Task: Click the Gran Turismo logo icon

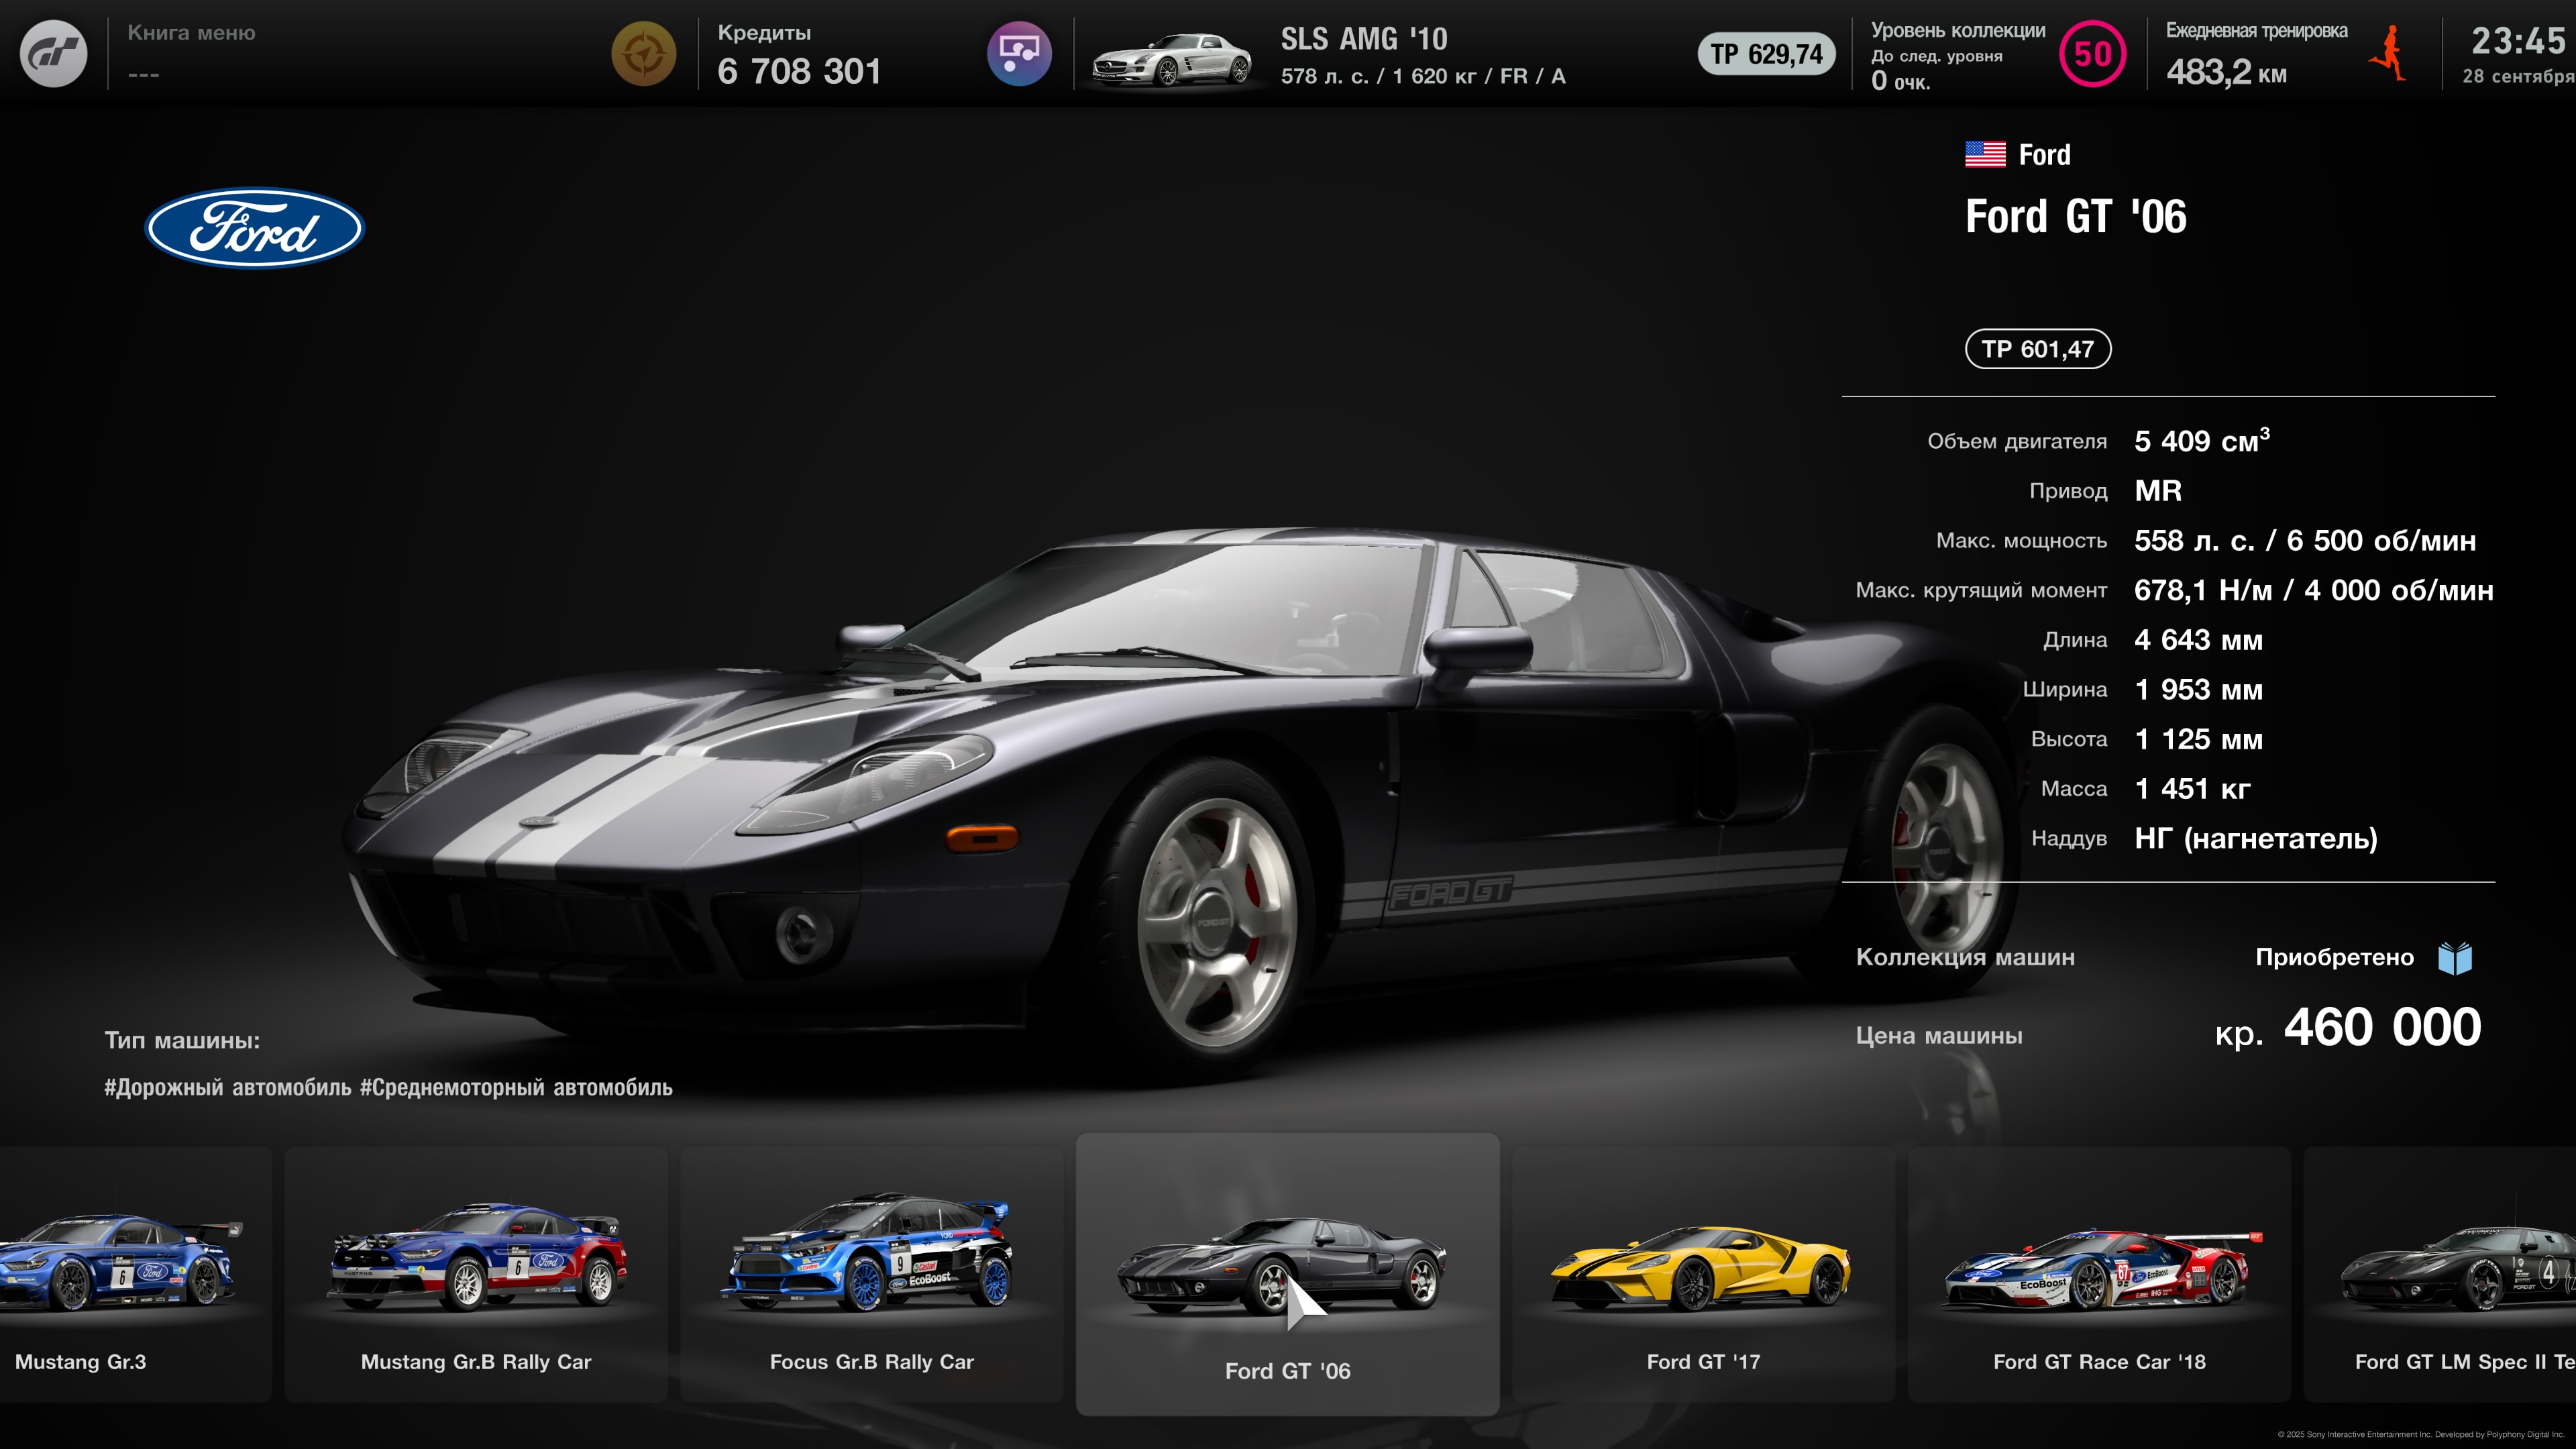Action: (x=54, y=54)
